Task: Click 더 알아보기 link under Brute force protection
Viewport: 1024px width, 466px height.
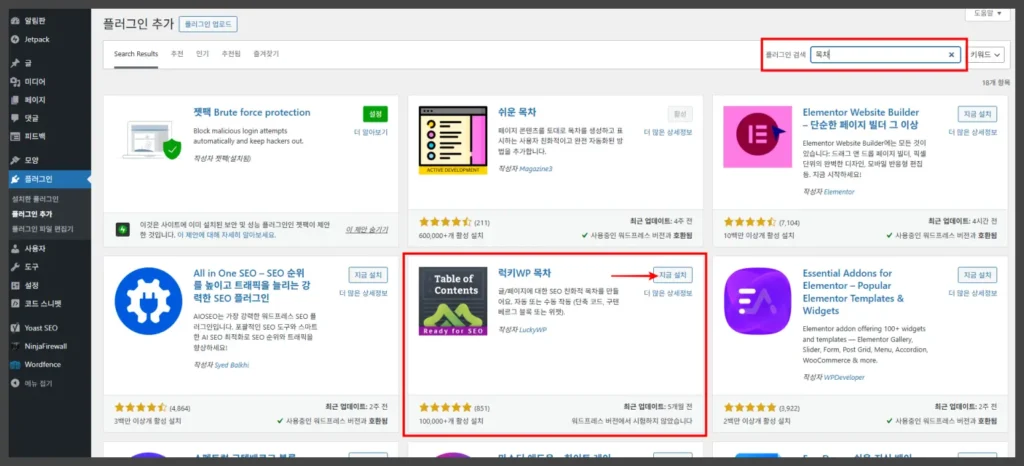Action: pyautogui.click(x=371, y=132)
